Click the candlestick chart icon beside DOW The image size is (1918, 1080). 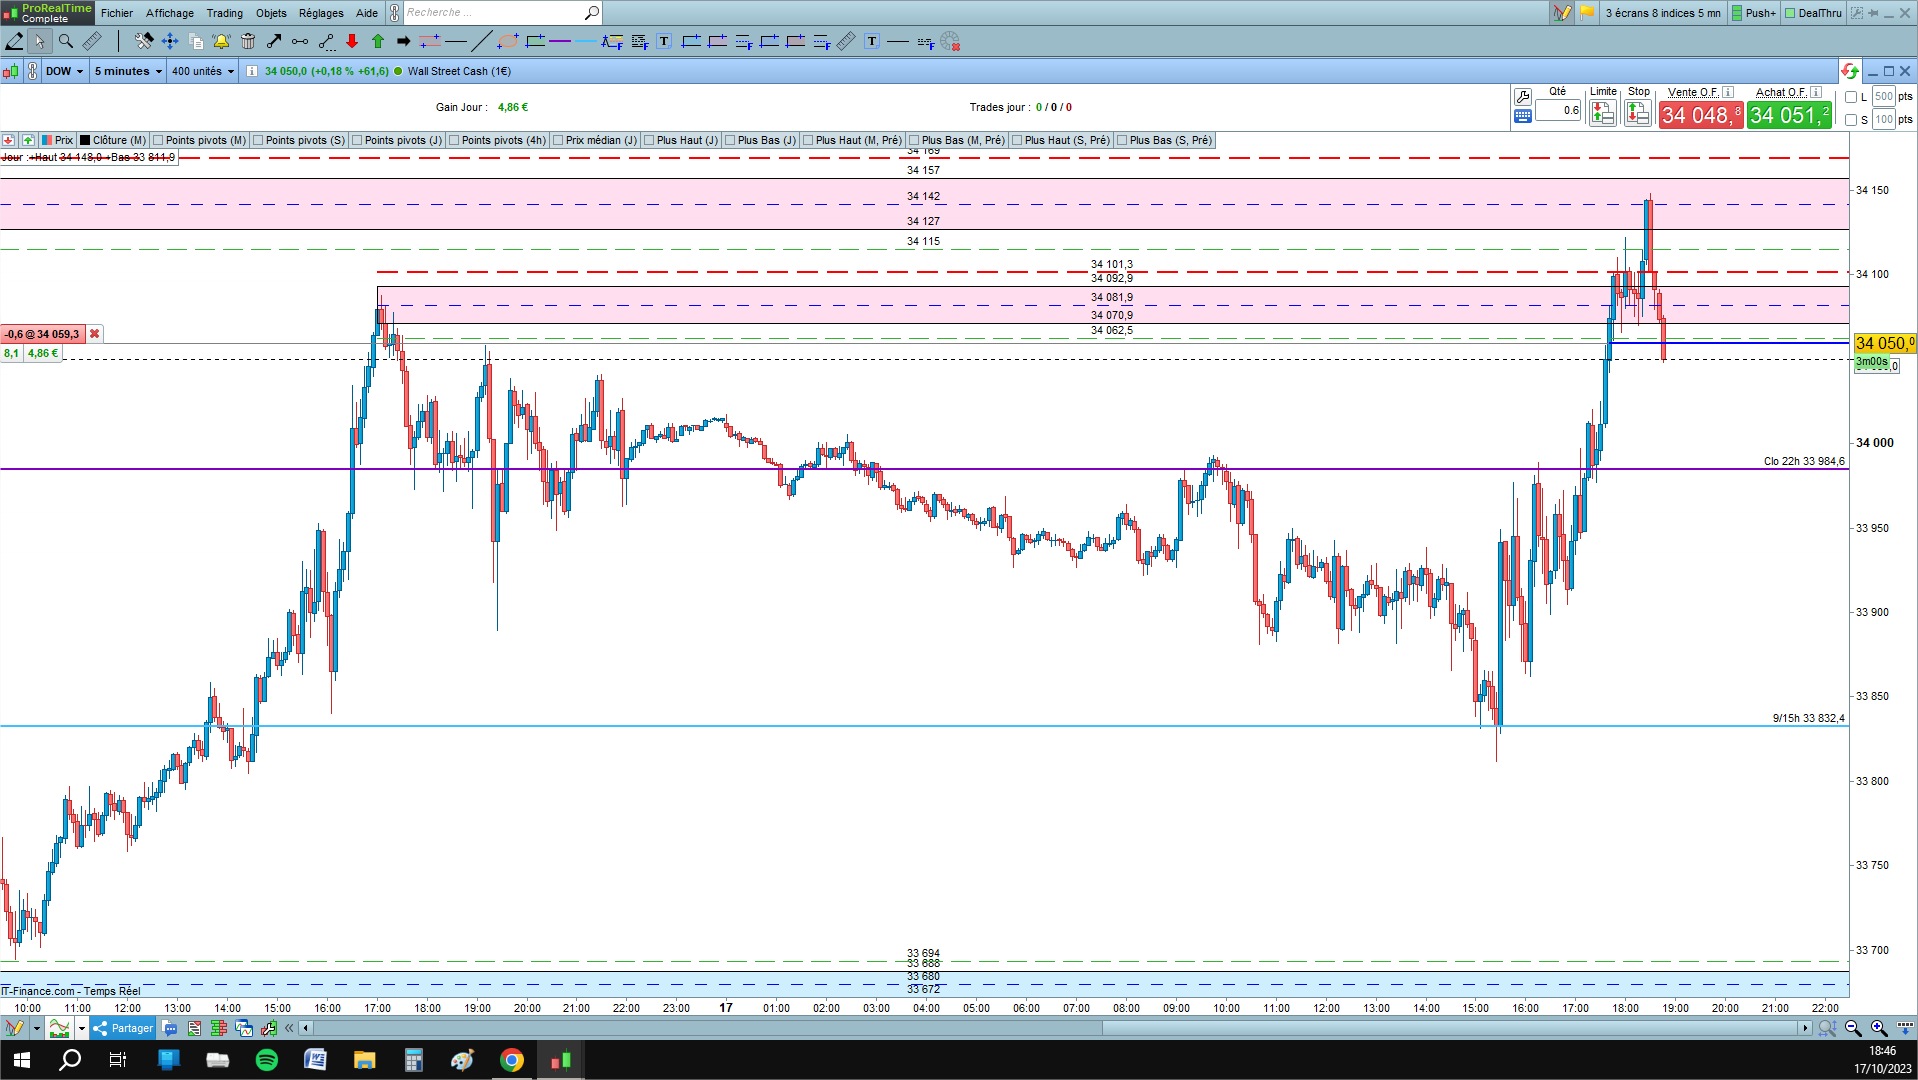[x=11, y=71]
